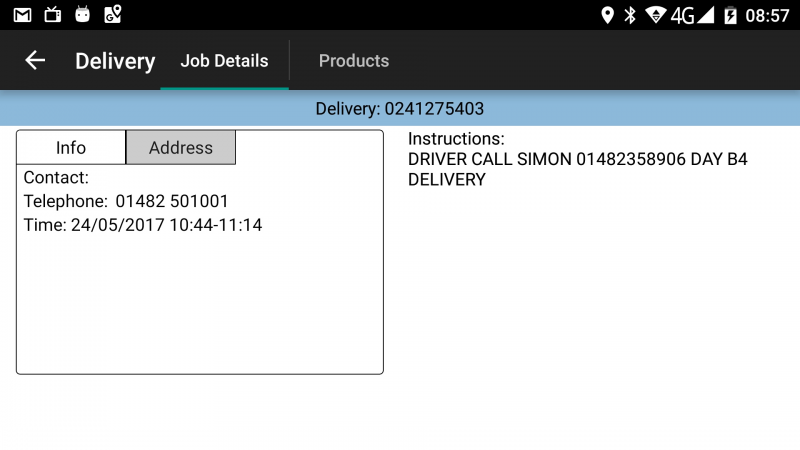Tap the telephone number 01482 501001
800x450 pixels.
[x=172, y=201]
